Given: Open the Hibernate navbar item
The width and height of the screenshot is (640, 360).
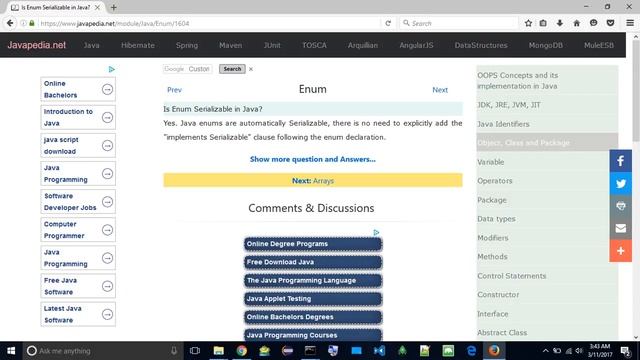Looking at the screenshot, I should tap(138, 45).
